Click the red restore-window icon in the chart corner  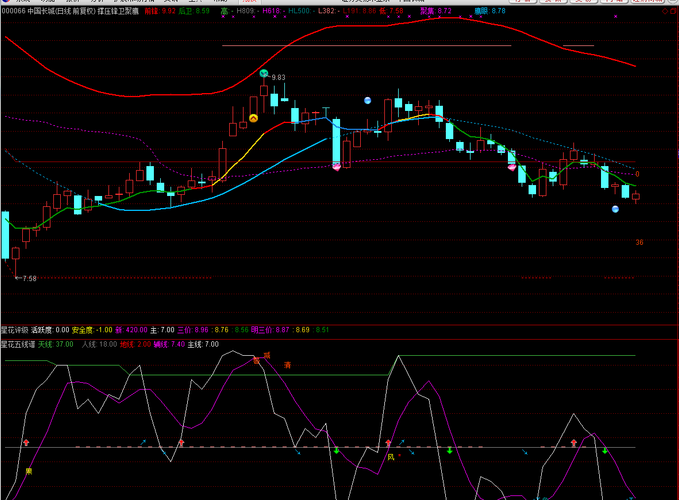coord(674,11)
